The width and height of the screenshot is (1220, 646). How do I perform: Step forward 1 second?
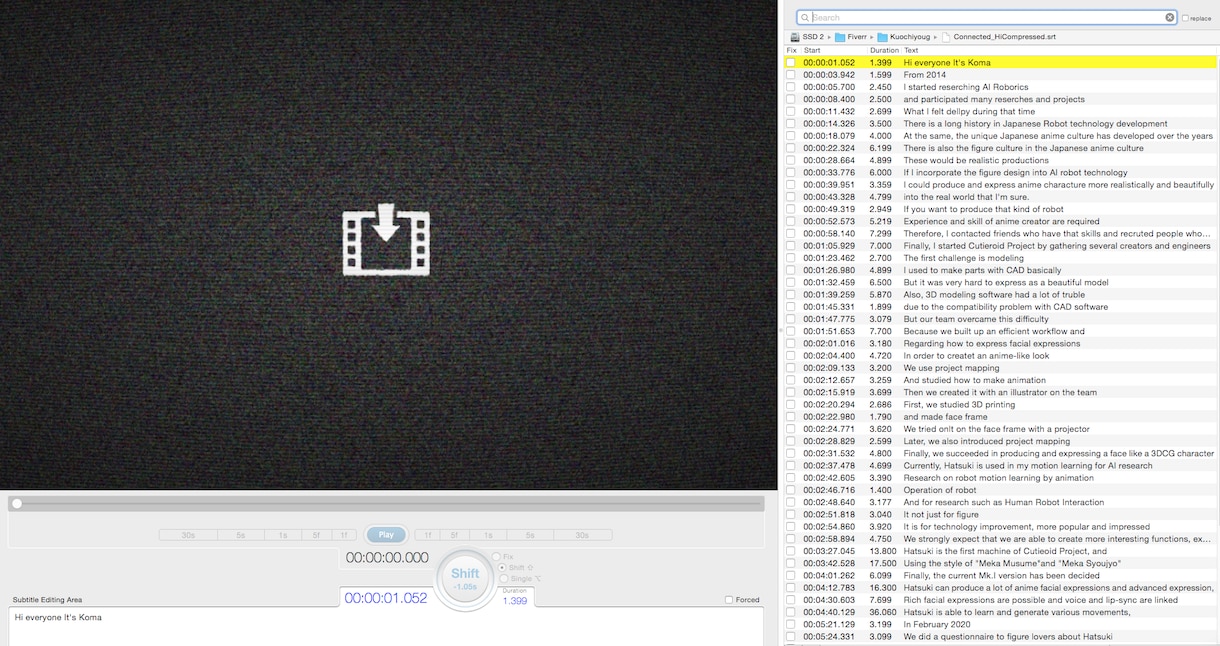click(x=488, y=535)
